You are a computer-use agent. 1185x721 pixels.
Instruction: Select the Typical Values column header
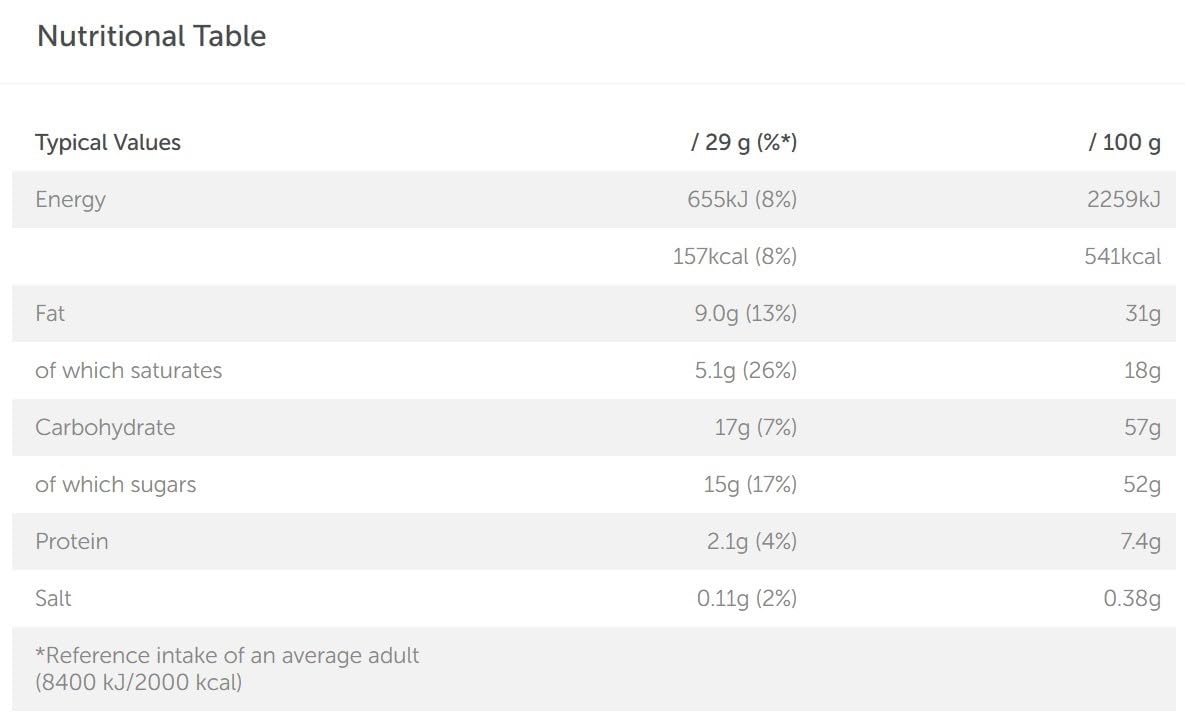[108, 143]
